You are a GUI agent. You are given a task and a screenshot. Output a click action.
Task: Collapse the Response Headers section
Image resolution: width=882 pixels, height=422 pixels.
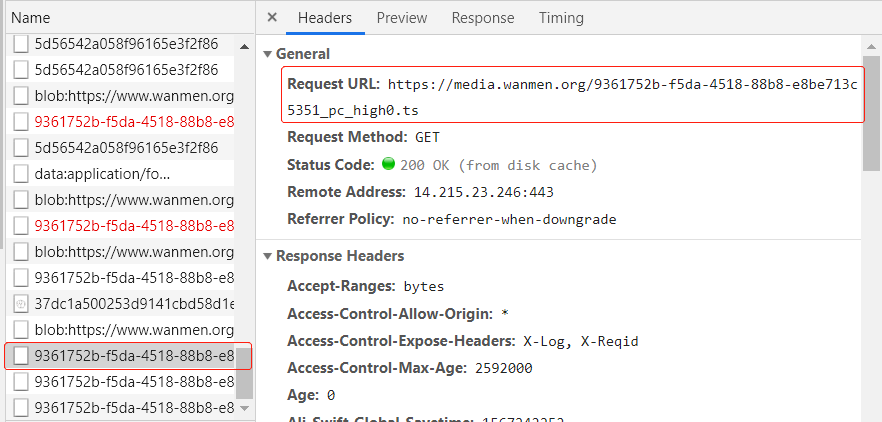click(x=267, y=256)
